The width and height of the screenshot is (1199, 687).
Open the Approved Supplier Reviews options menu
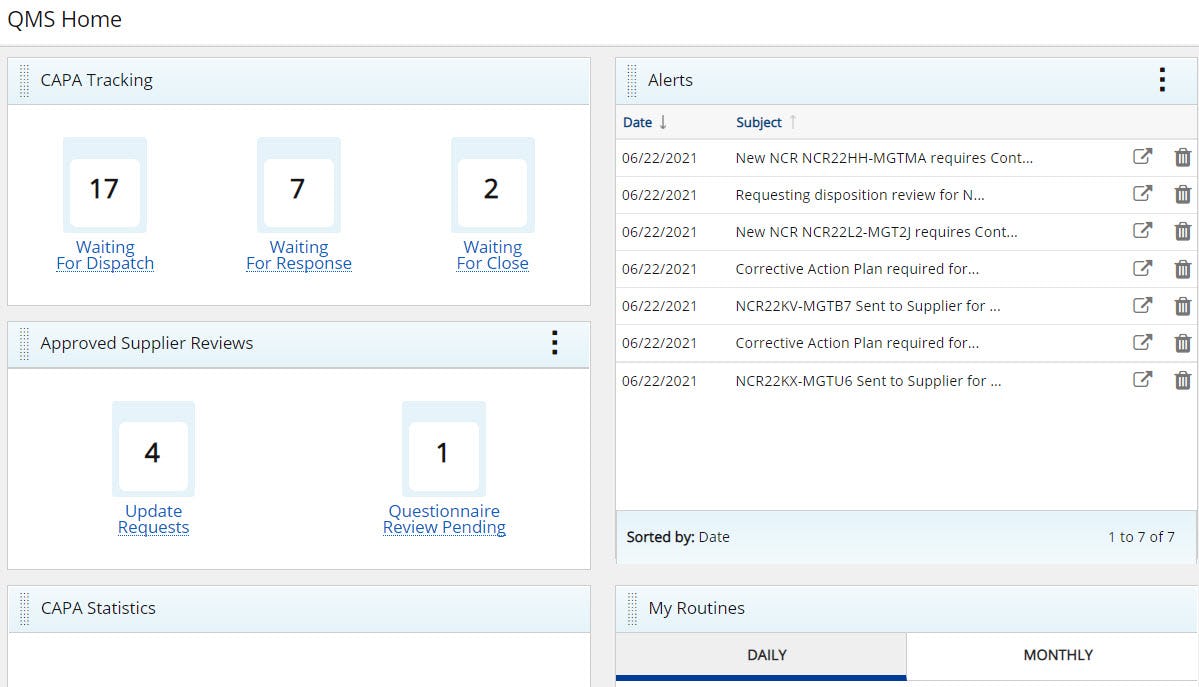555,343
